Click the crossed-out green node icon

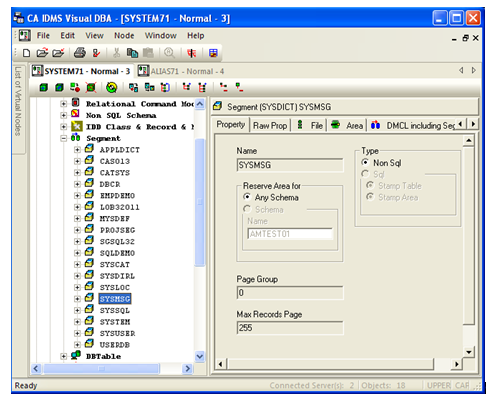pos(91,88)
